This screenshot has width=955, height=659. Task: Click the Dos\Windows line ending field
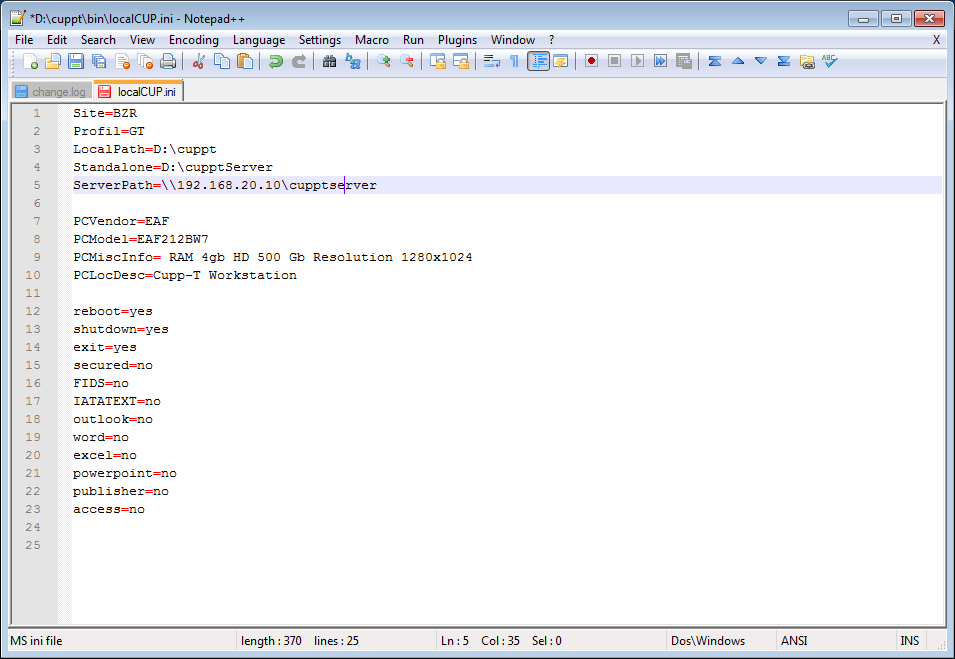pyautogui.click(x=708, y=641)
